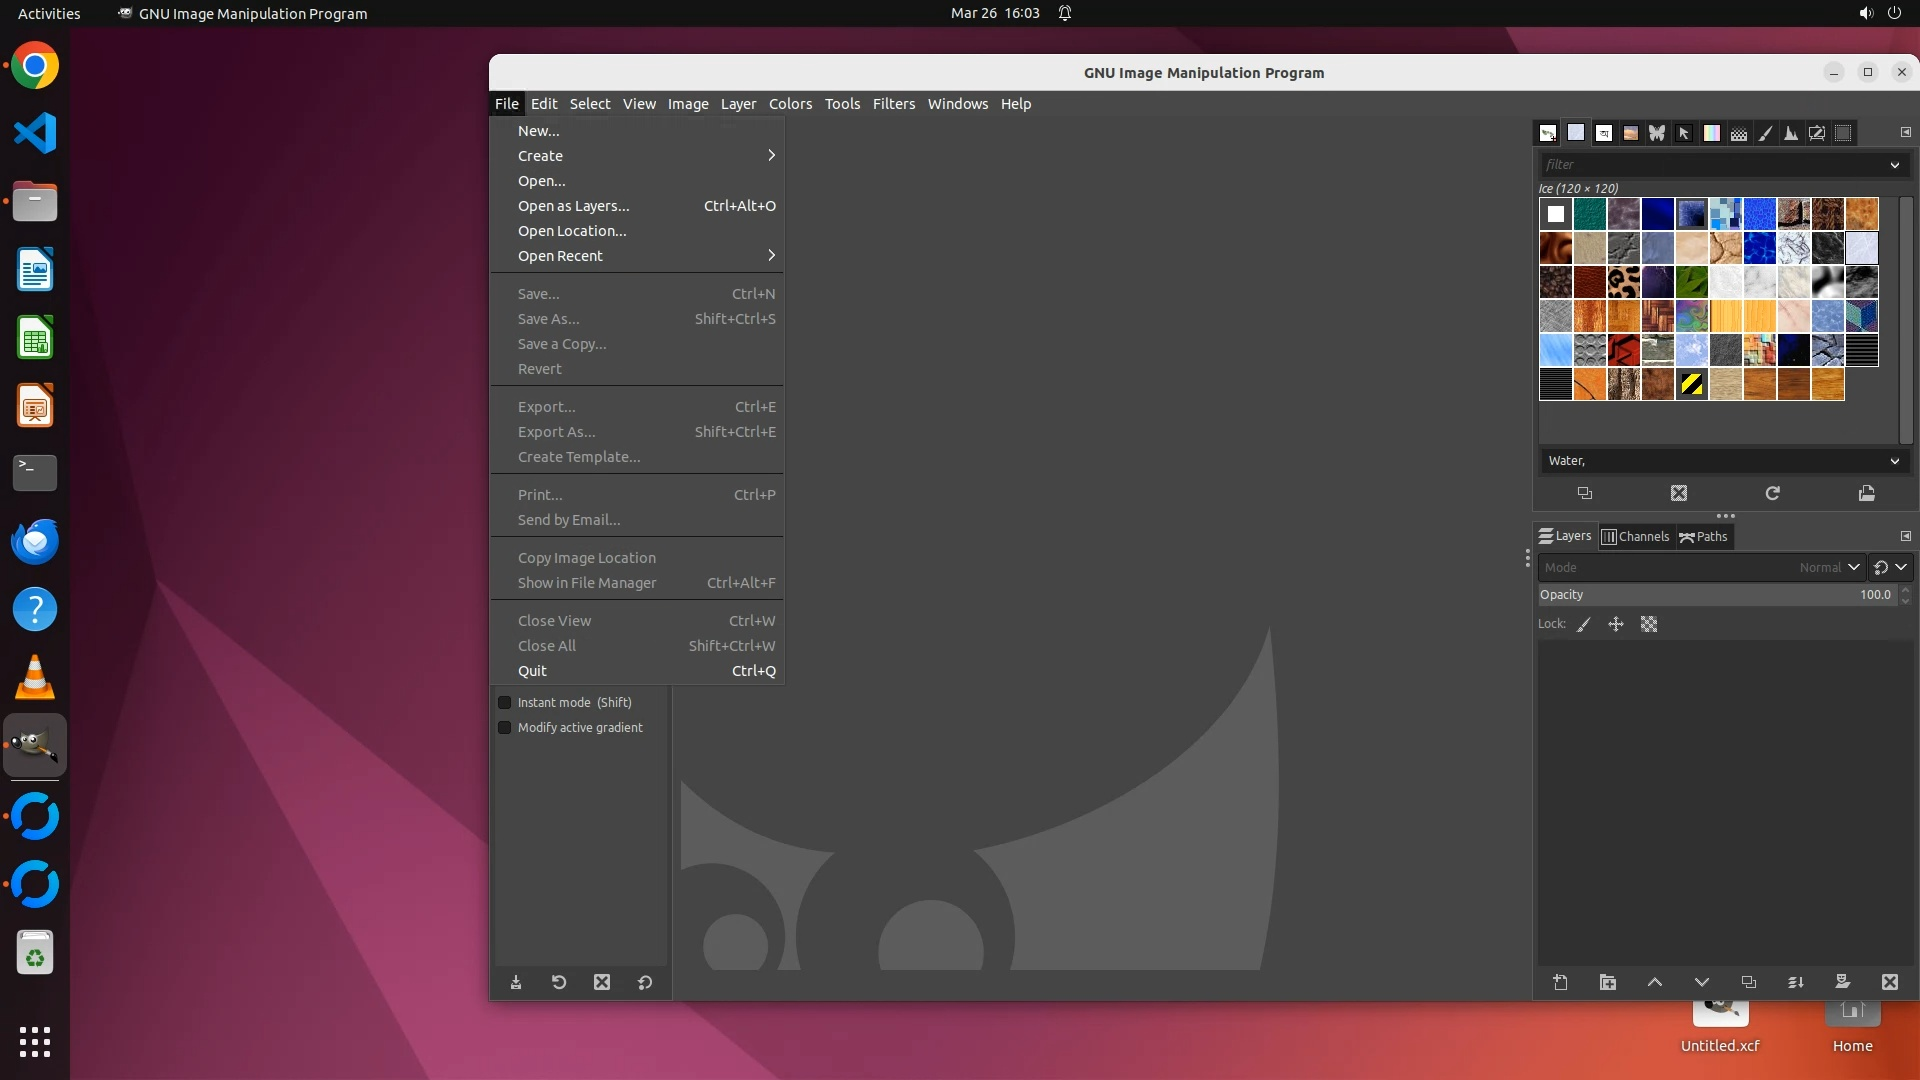Screen dimensions: 1920x1080
Task: Click restore tool preset icon
Action: coord(559,982)
